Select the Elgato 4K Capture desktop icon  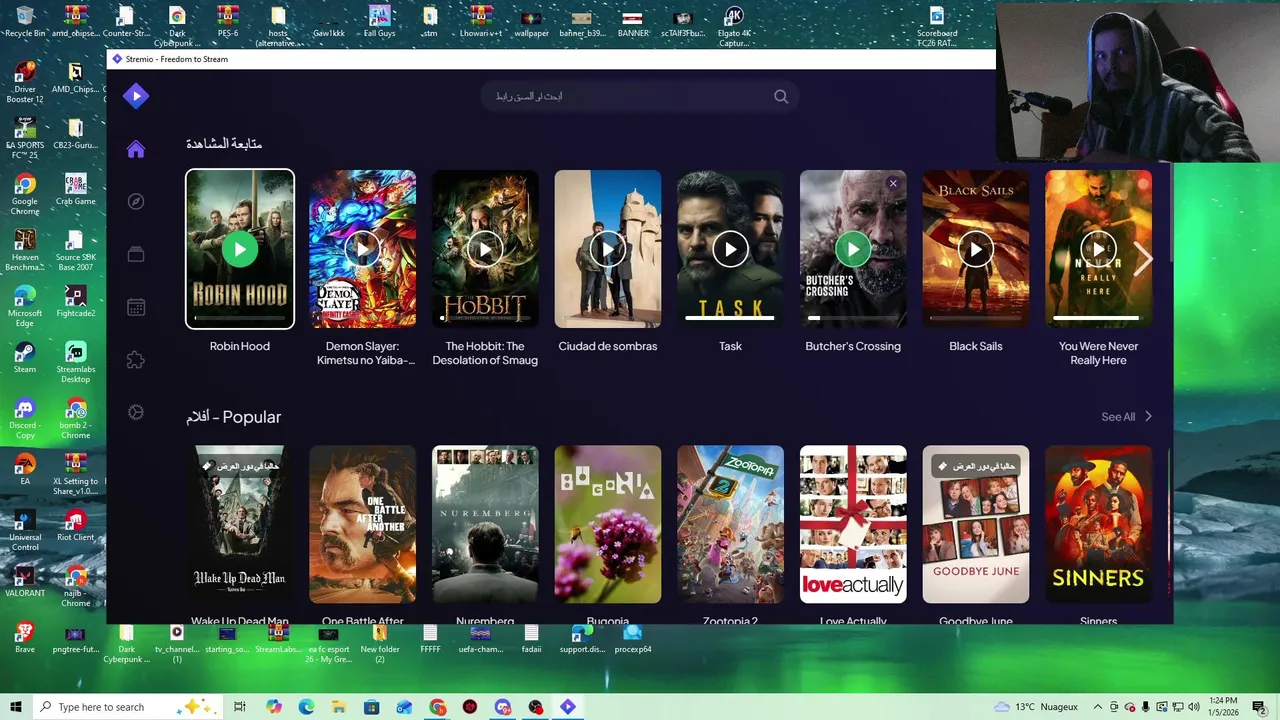tap(733, 26)
